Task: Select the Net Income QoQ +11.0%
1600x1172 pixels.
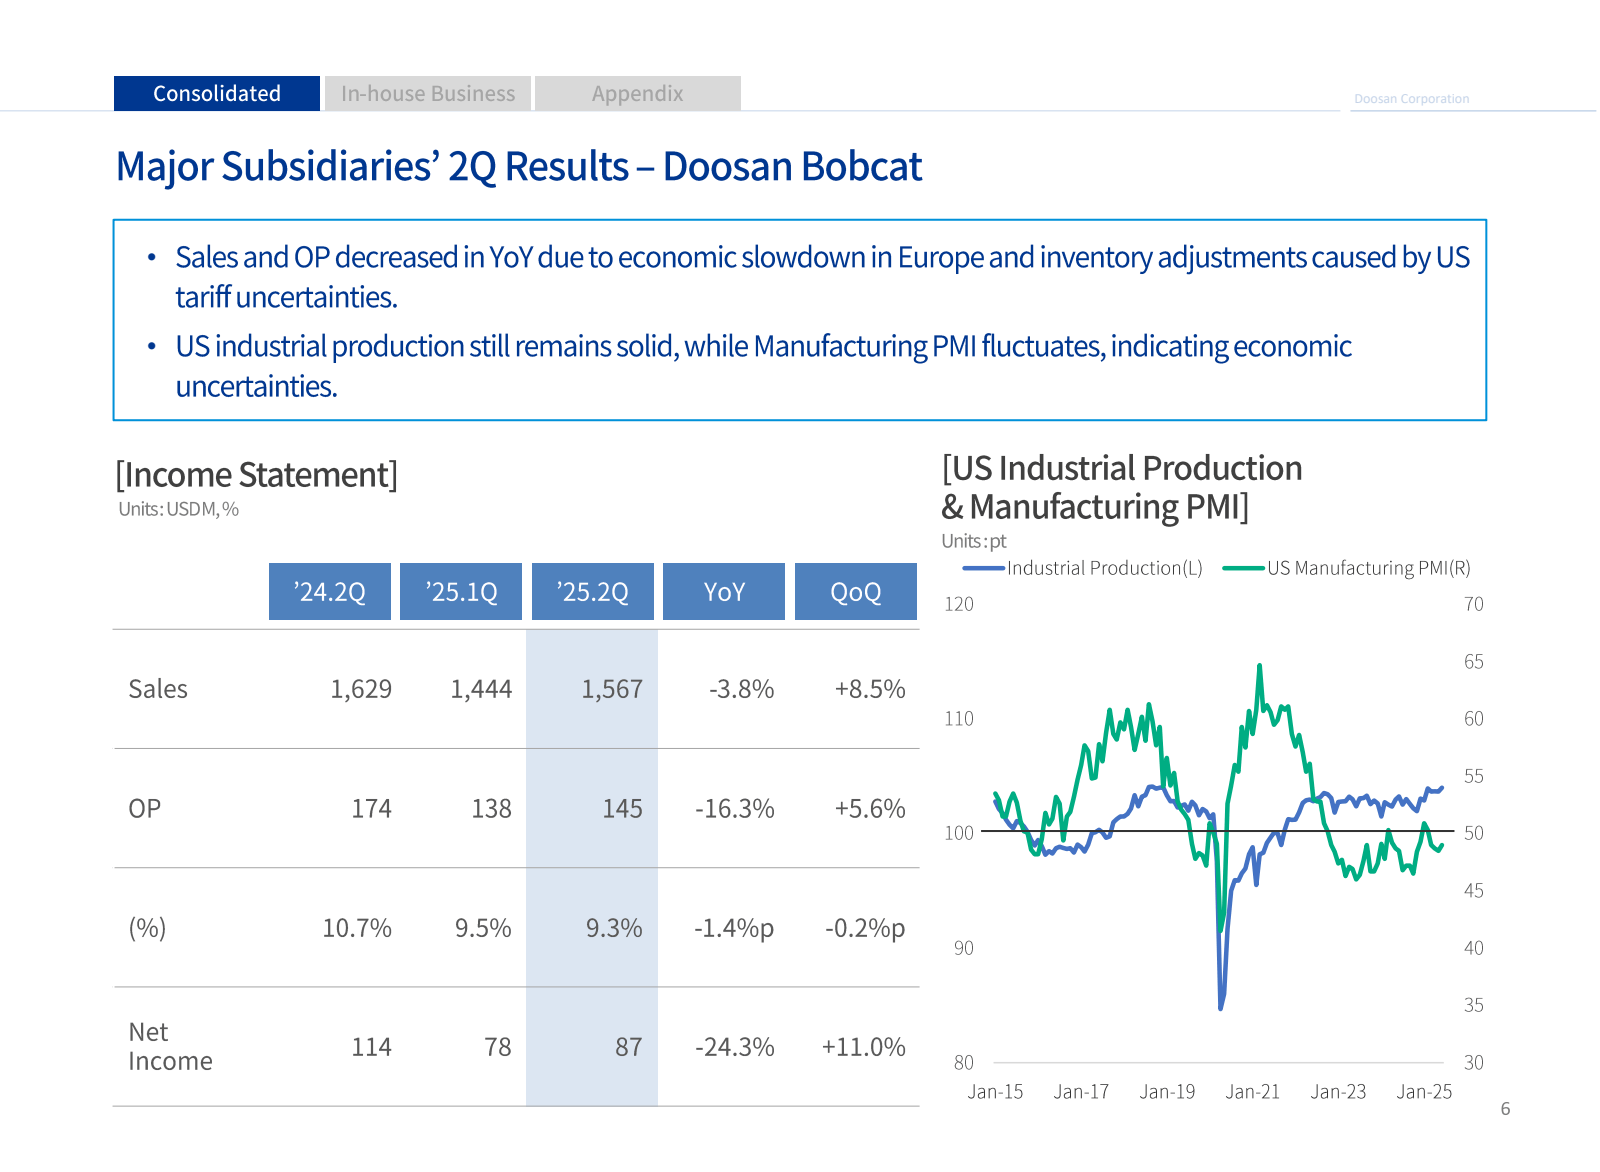Action: [864, 1047]
